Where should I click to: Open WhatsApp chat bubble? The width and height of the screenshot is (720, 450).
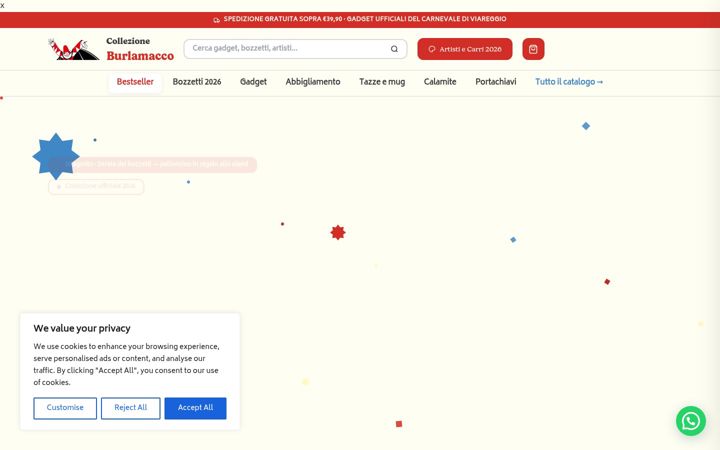click(691, 421)
